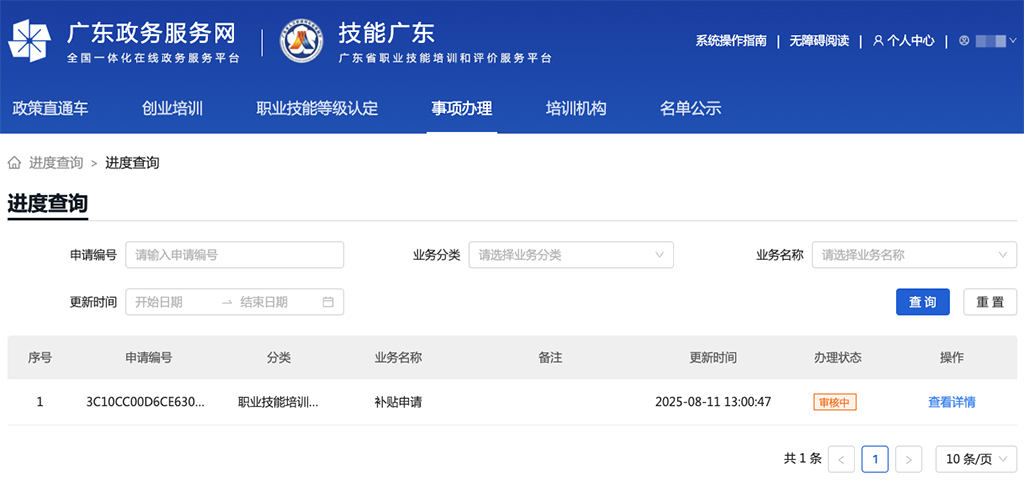The height and width of the screenshot is (481, 1024).
Task: Click the account avatar icon at top right
Action: [964, 41]
